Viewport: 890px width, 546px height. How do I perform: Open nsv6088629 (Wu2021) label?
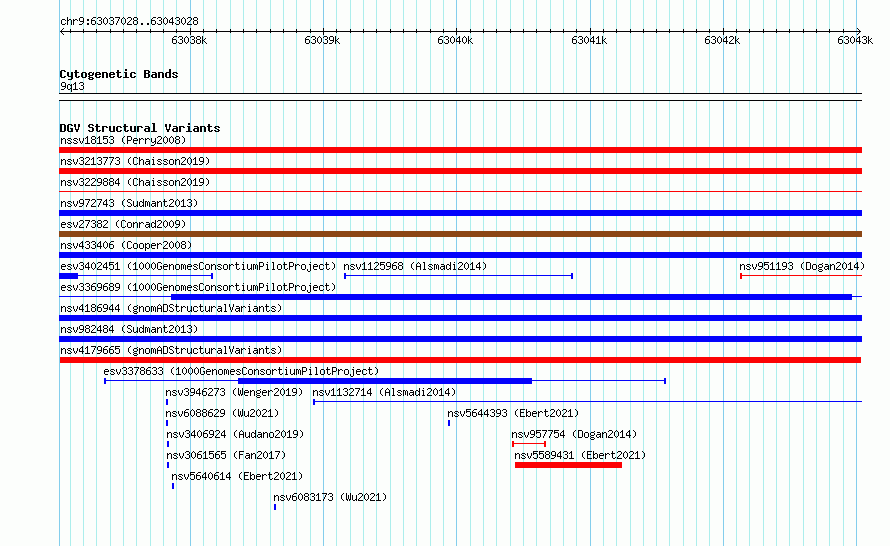click(x=222, y=413)
